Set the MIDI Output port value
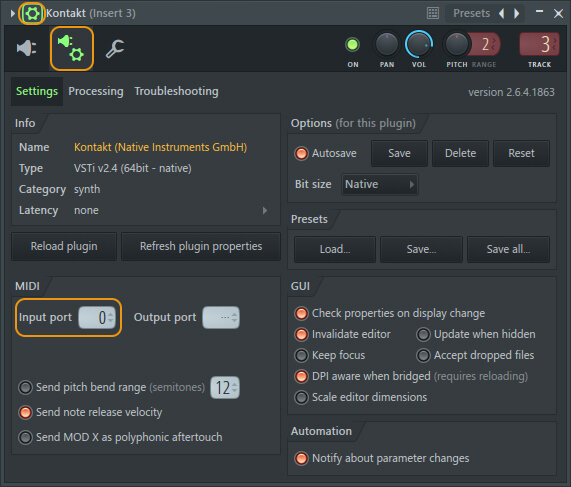The width and height of the screenshot is (571, 487). pyautogui.click(x=221, y=318)
